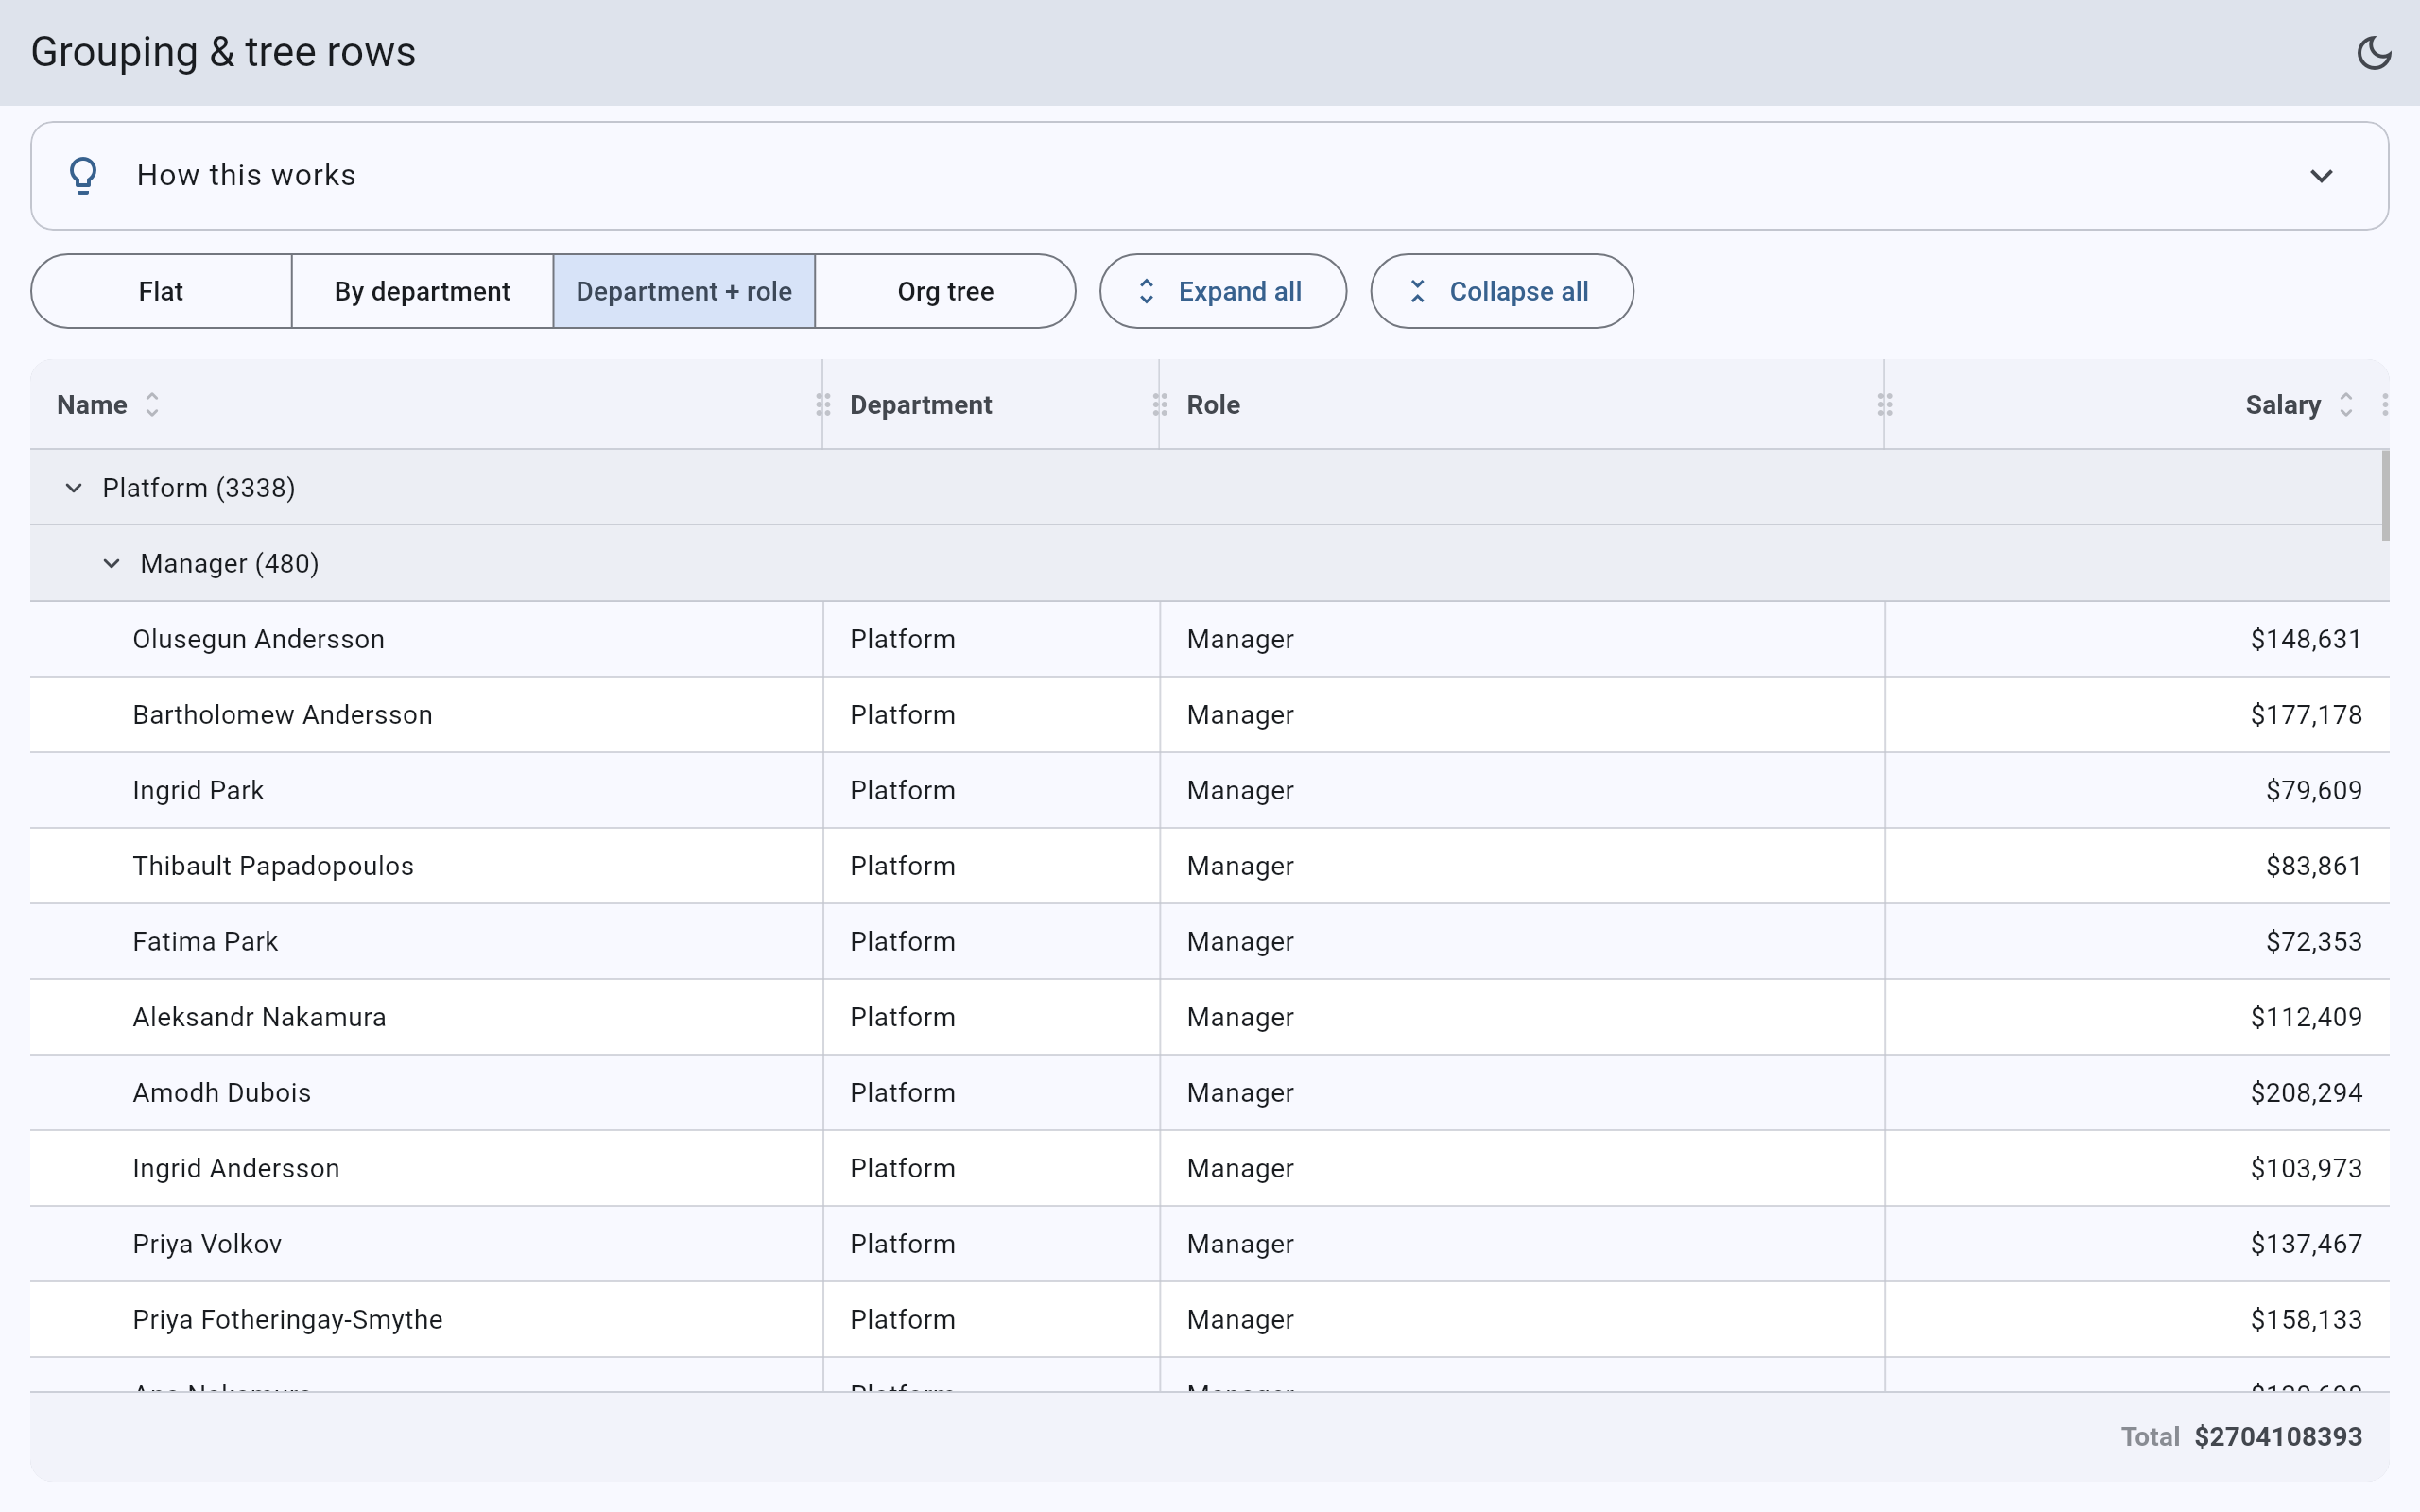
Task: Click the Grouping & tree rows title
Action: click(223, 52)
